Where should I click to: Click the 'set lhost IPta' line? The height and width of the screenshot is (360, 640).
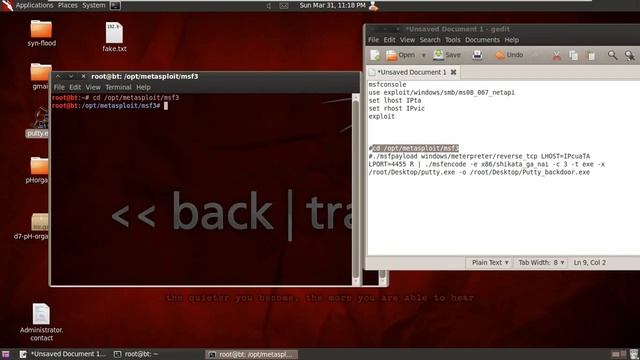pyautogui.click(x=395, y=100)
